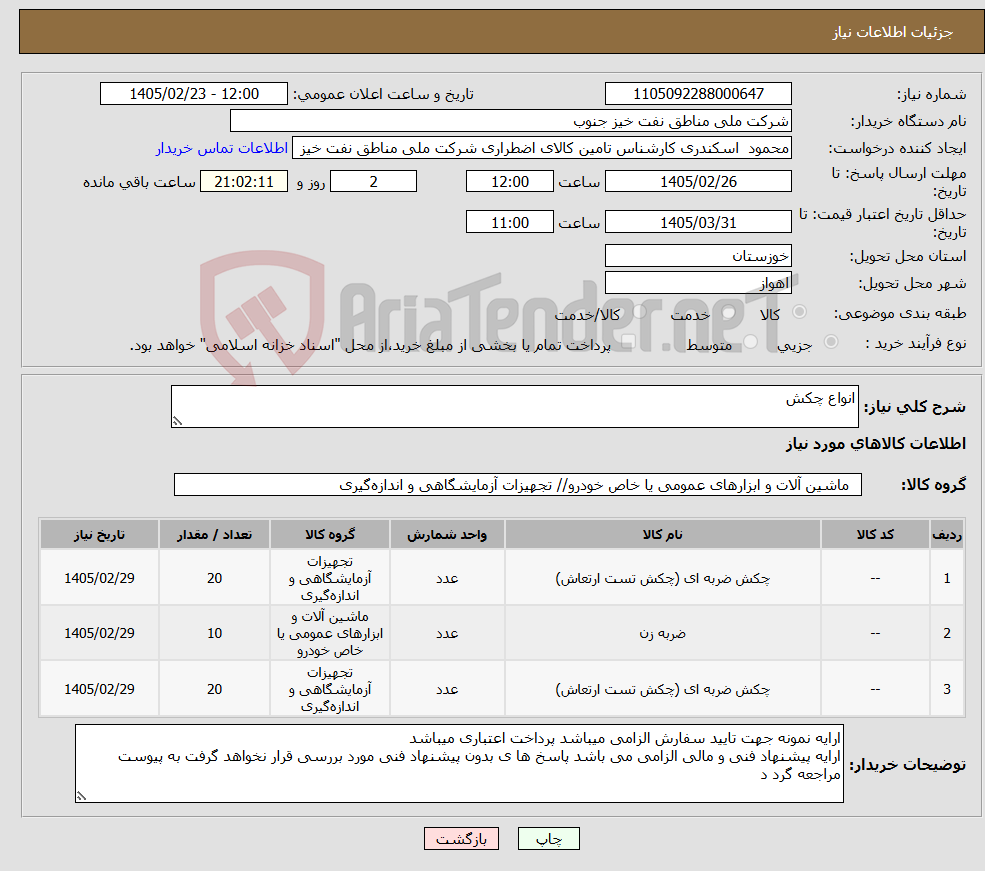Viewport: 985px width, 871px height.
Task: Click the گروه کالا table column header
Action: click(330, 534)
